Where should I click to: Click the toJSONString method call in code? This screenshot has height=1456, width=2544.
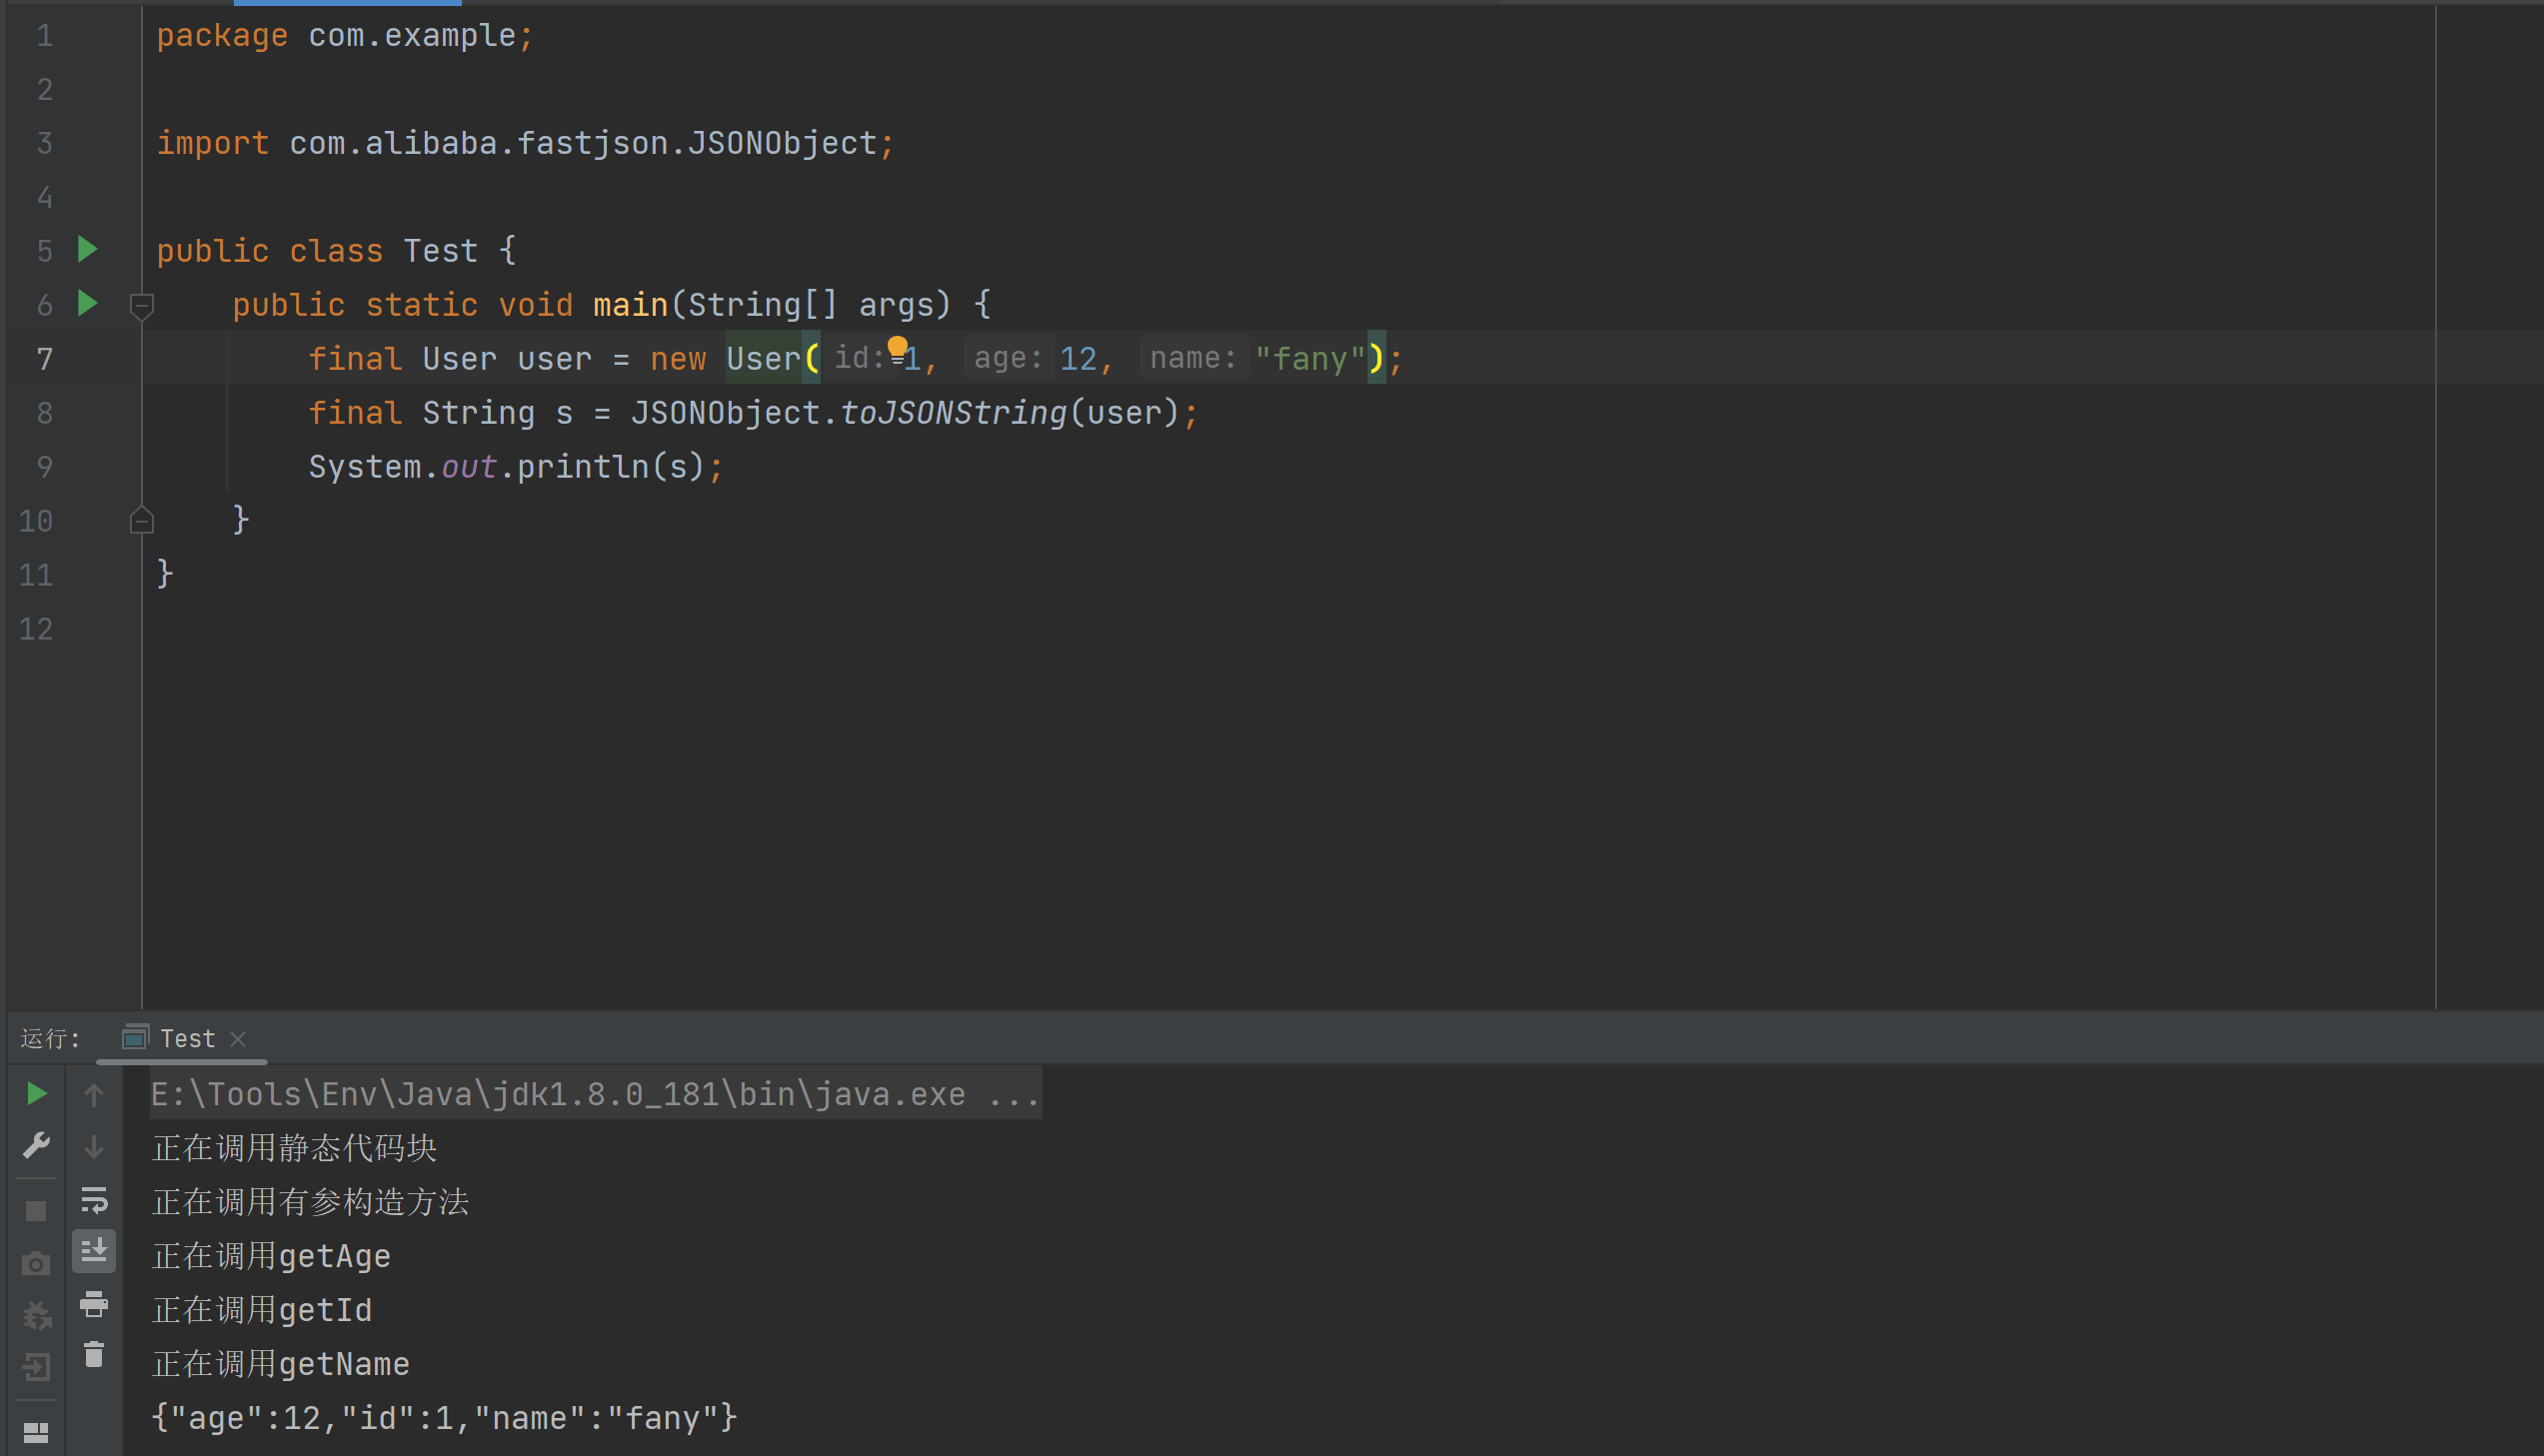point(953,413)
